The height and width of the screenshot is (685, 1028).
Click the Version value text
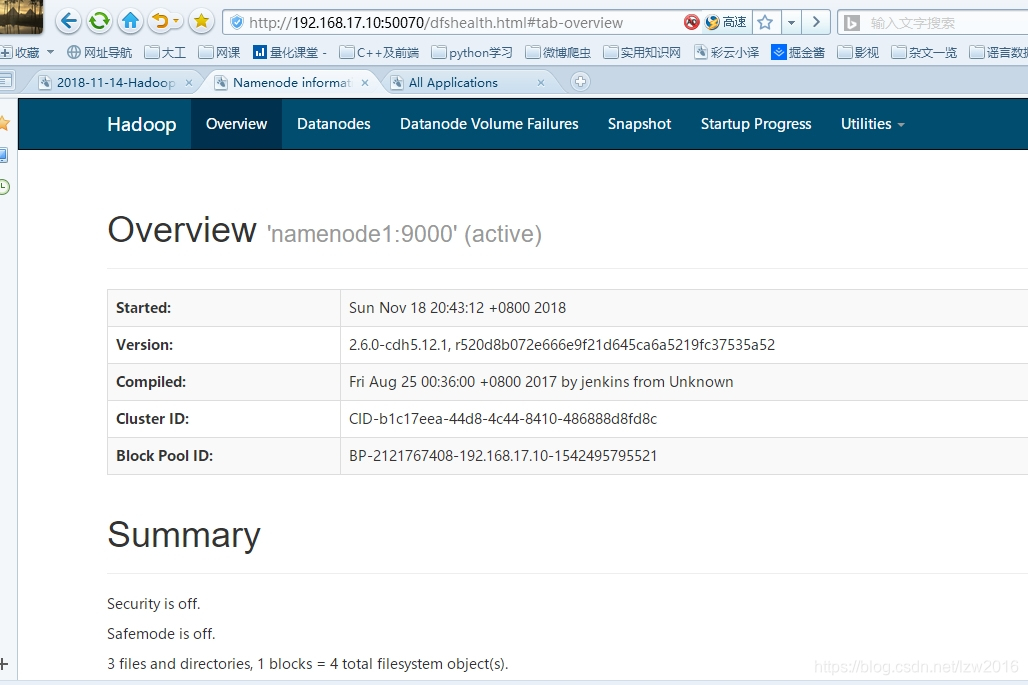(x=562, y=345)
